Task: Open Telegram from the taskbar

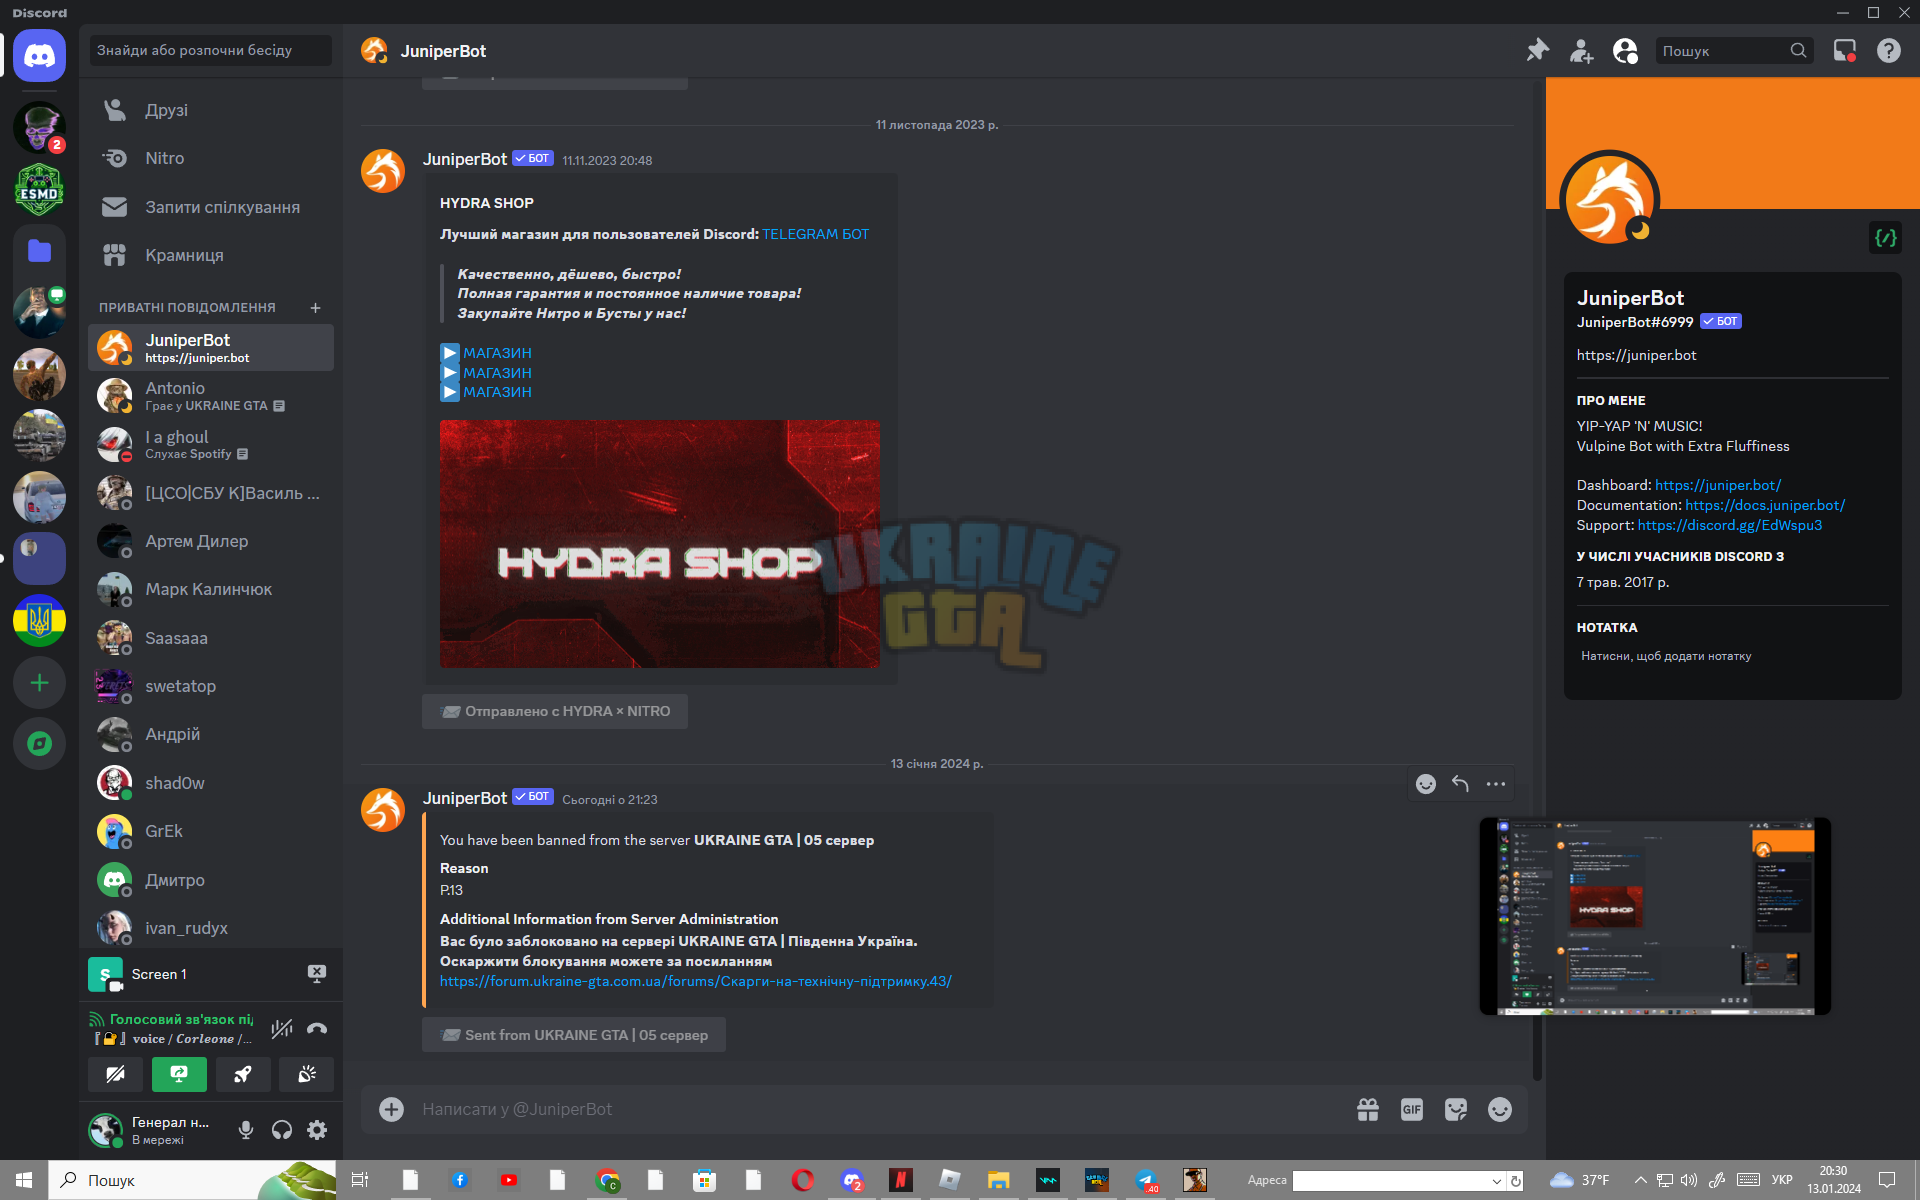Action: coord(1146,1180)
